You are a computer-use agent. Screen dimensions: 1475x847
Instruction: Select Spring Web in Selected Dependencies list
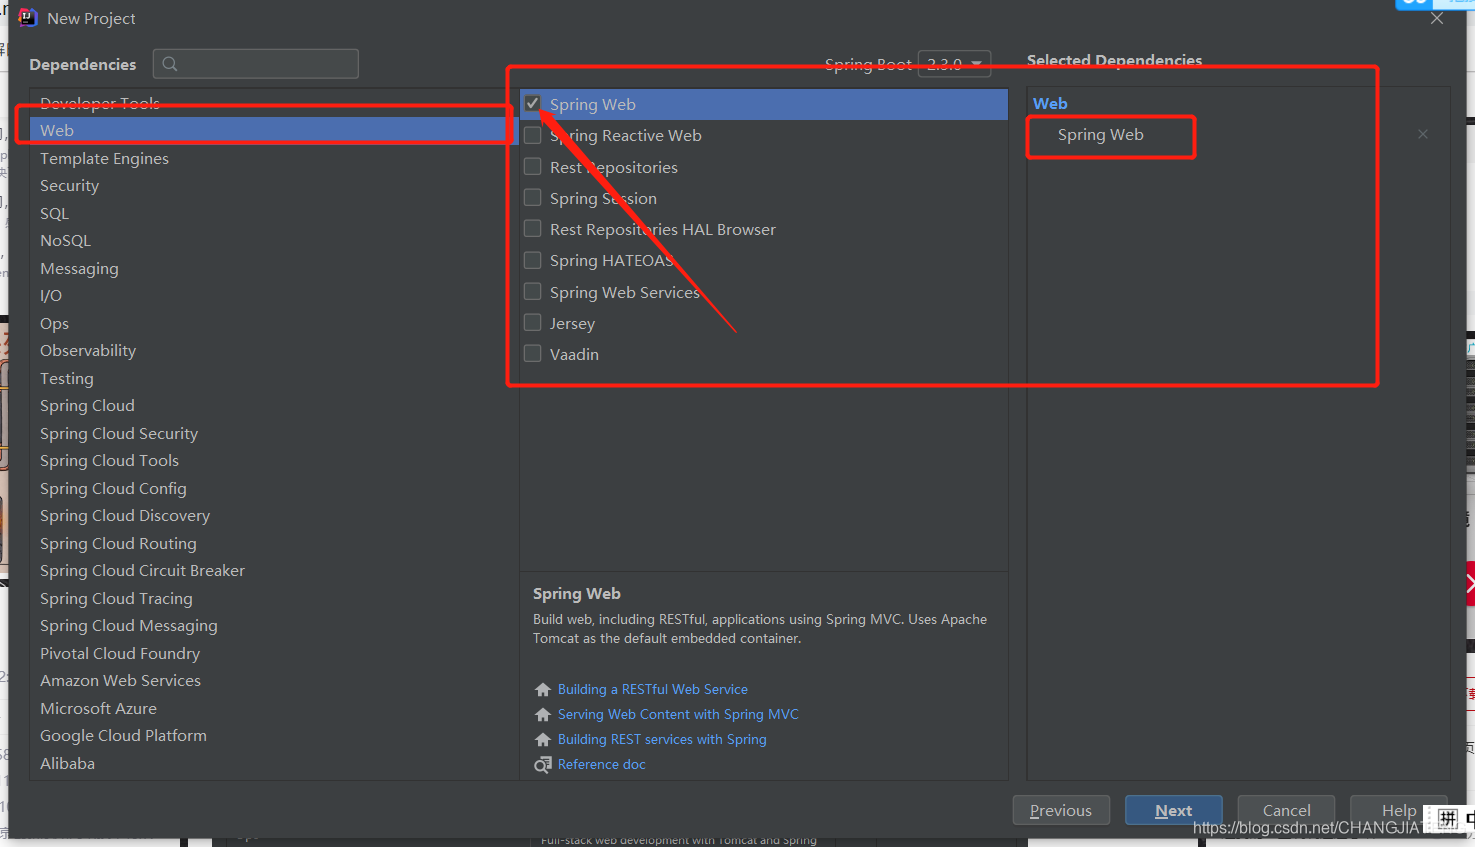pyautogui.click(x=1100, y=135)
